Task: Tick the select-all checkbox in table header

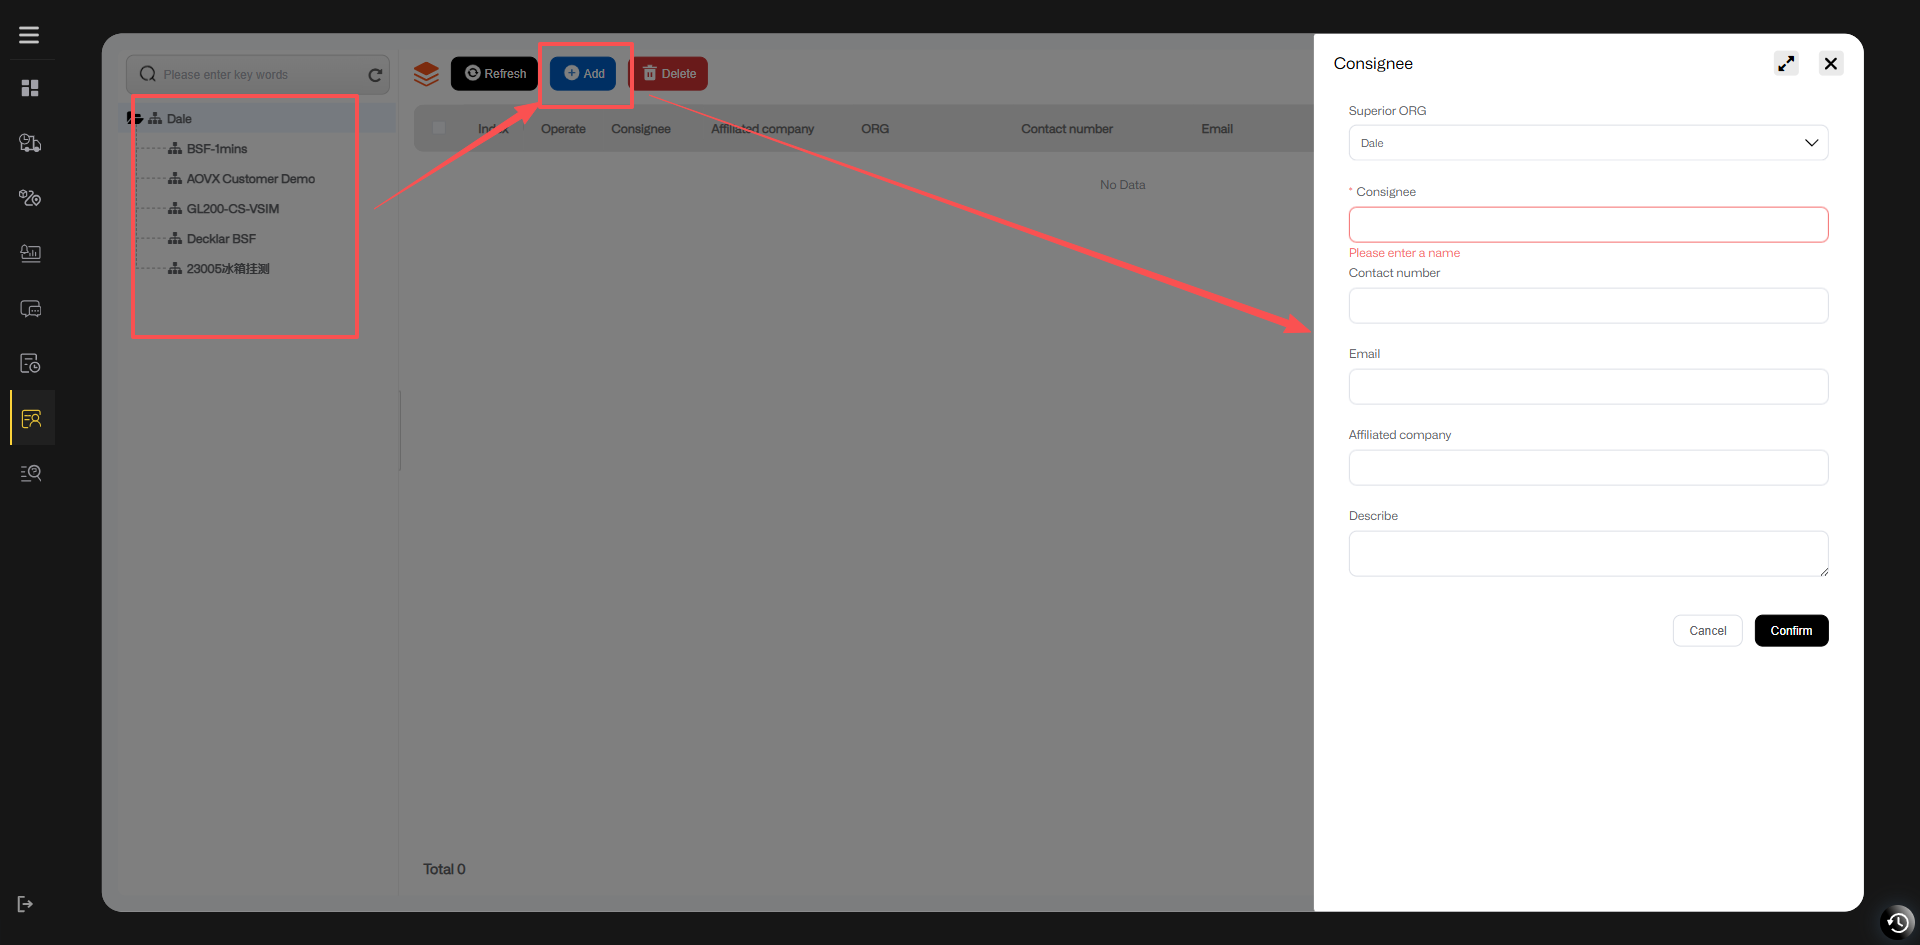Action: (439, 128)
